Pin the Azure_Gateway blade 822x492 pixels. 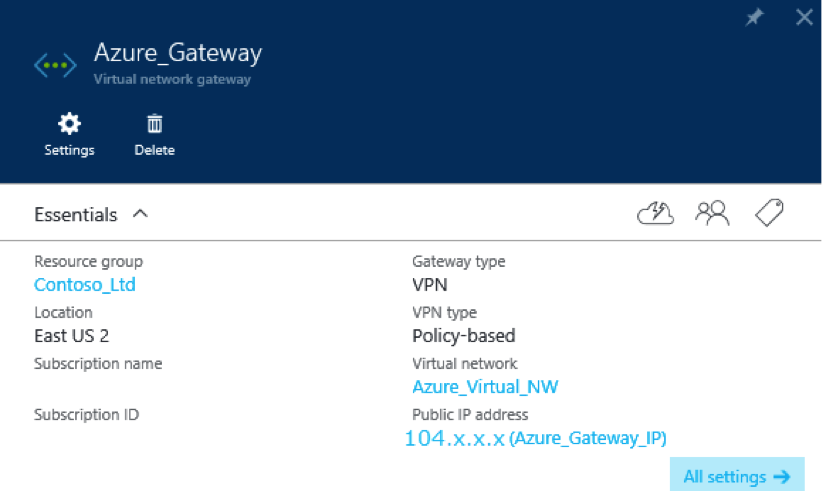[754, 17]
